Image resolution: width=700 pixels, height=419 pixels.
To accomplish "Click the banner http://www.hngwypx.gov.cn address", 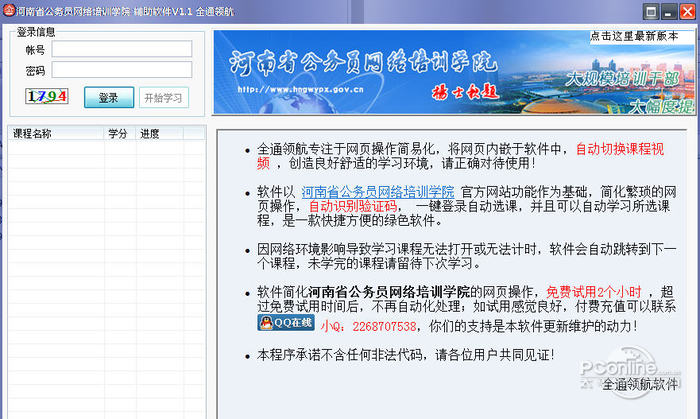I will click(300, 89).
